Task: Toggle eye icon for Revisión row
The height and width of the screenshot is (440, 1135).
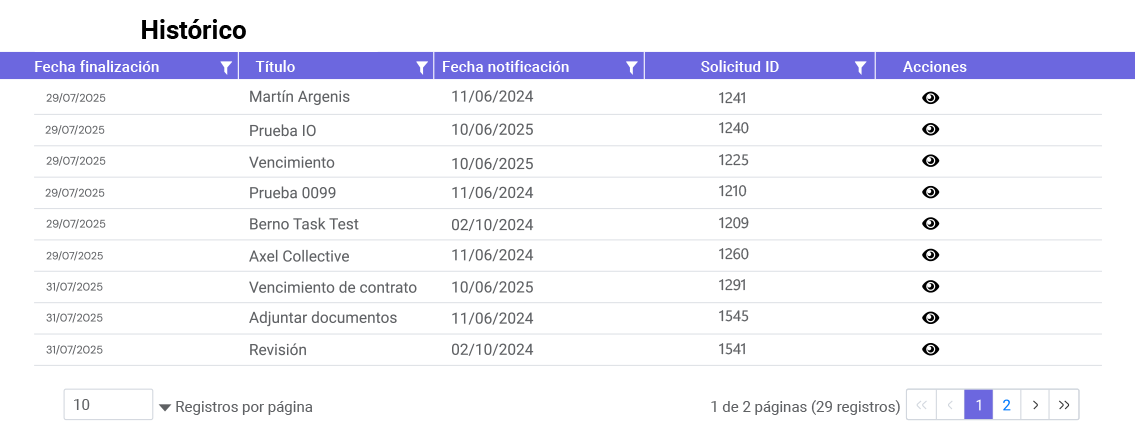Action: tap(930, 349)
